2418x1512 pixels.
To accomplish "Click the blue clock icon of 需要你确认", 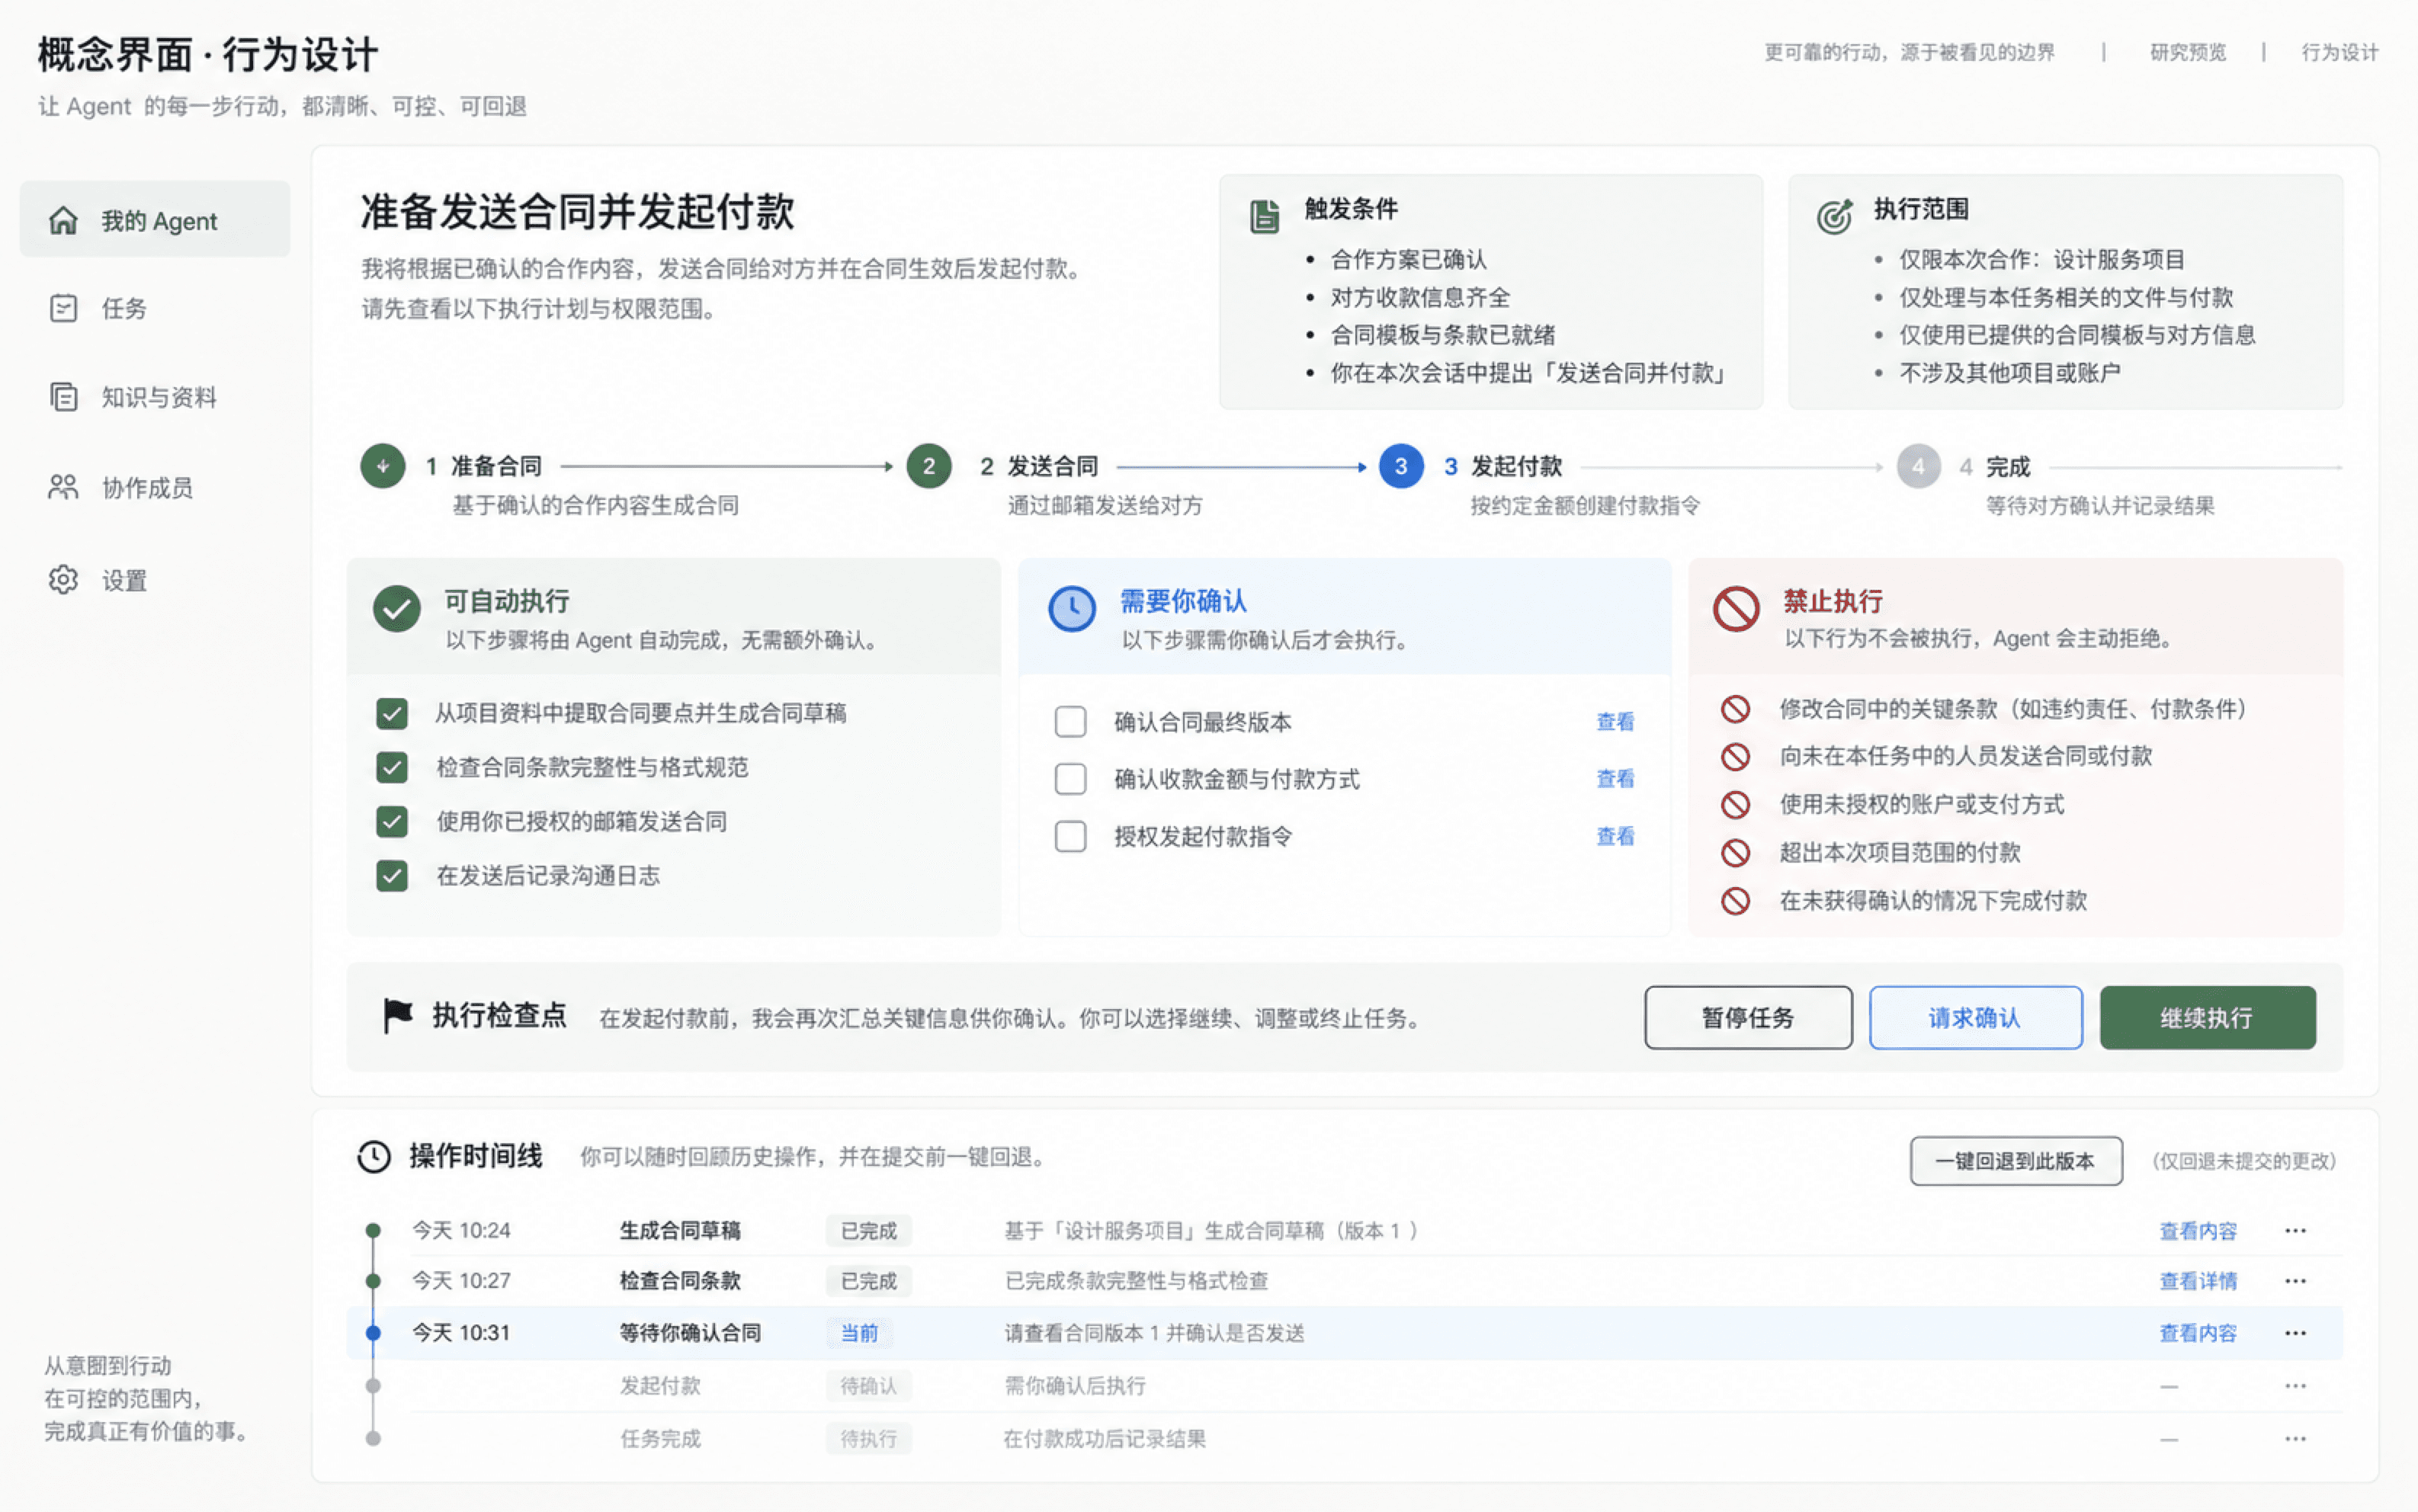I will (1072, 609).
